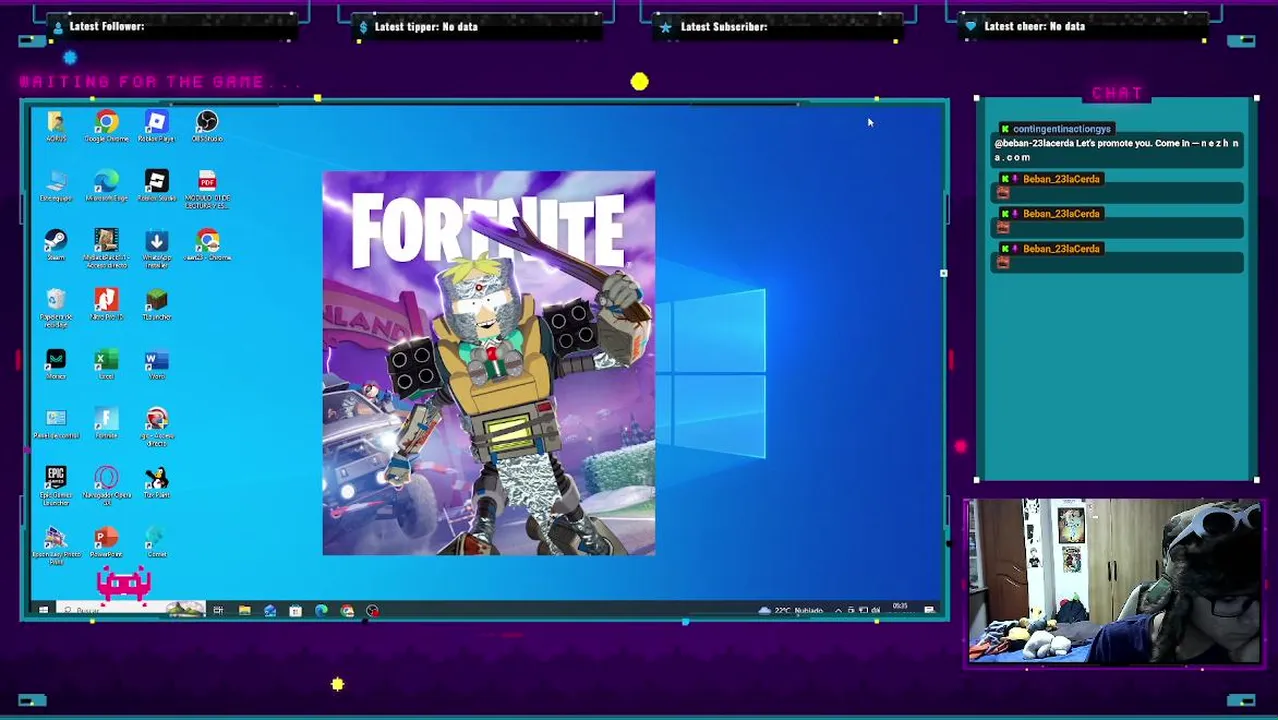The height and width of the screenshot is (720, 1278).
Task: Open the Chrome profile shortcut with avatar
Action: [x=207, y=245]
